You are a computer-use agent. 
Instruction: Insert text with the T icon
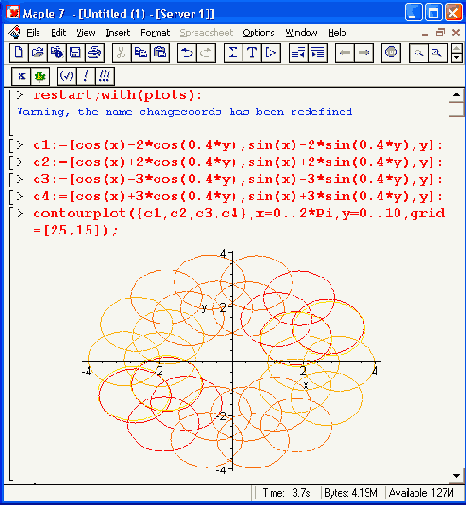pyautogui.click(x=252, y=53)
